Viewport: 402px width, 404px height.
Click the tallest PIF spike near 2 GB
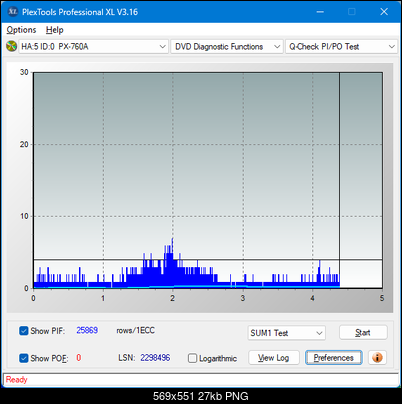click(172, 263)
